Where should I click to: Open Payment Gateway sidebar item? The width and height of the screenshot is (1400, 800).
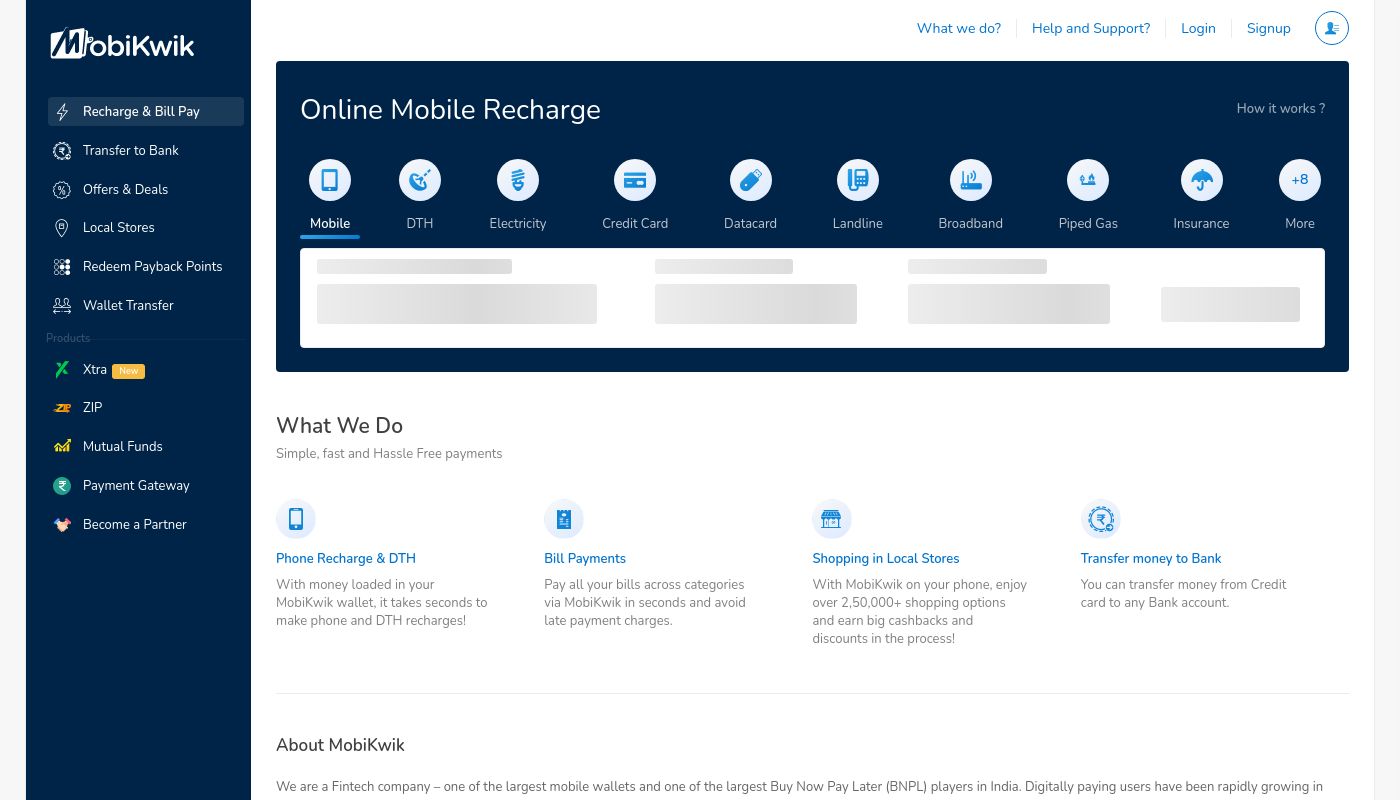136,486
